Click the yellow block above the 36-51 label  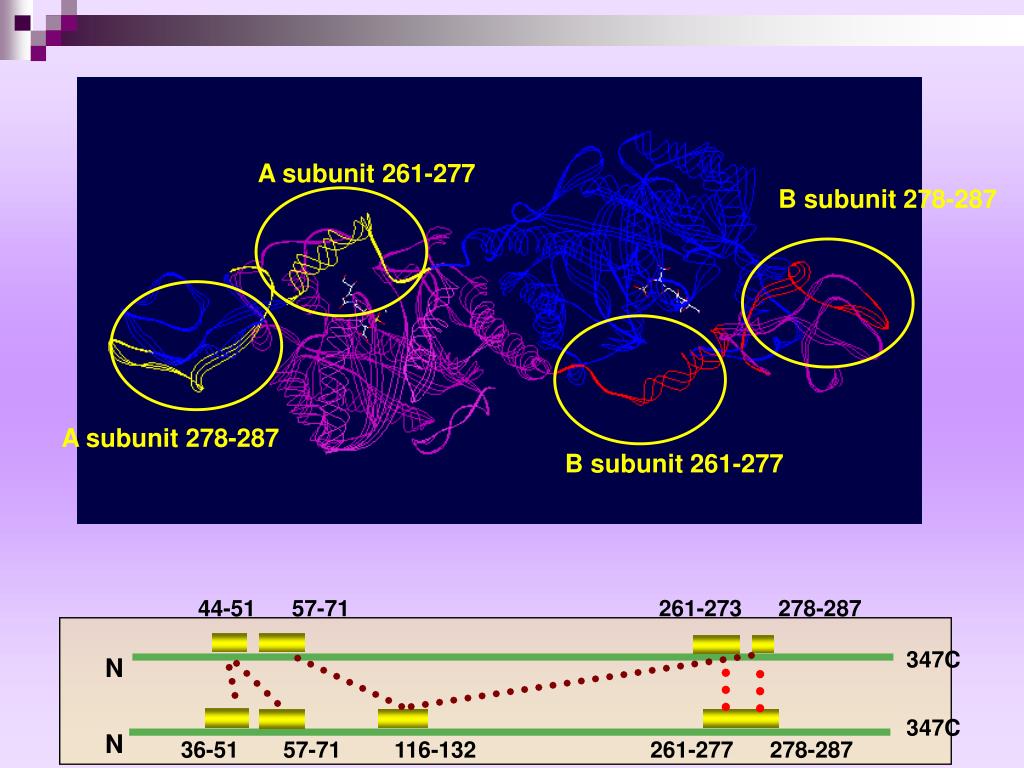[227, 718]
